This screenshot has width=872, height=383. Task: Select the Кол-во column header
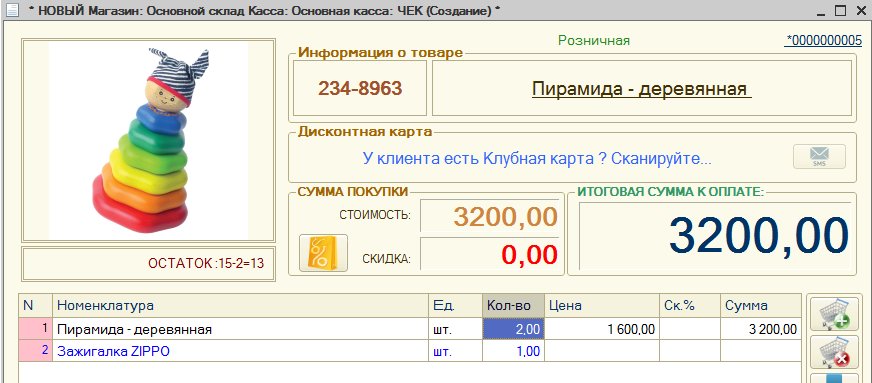(513, 306)
